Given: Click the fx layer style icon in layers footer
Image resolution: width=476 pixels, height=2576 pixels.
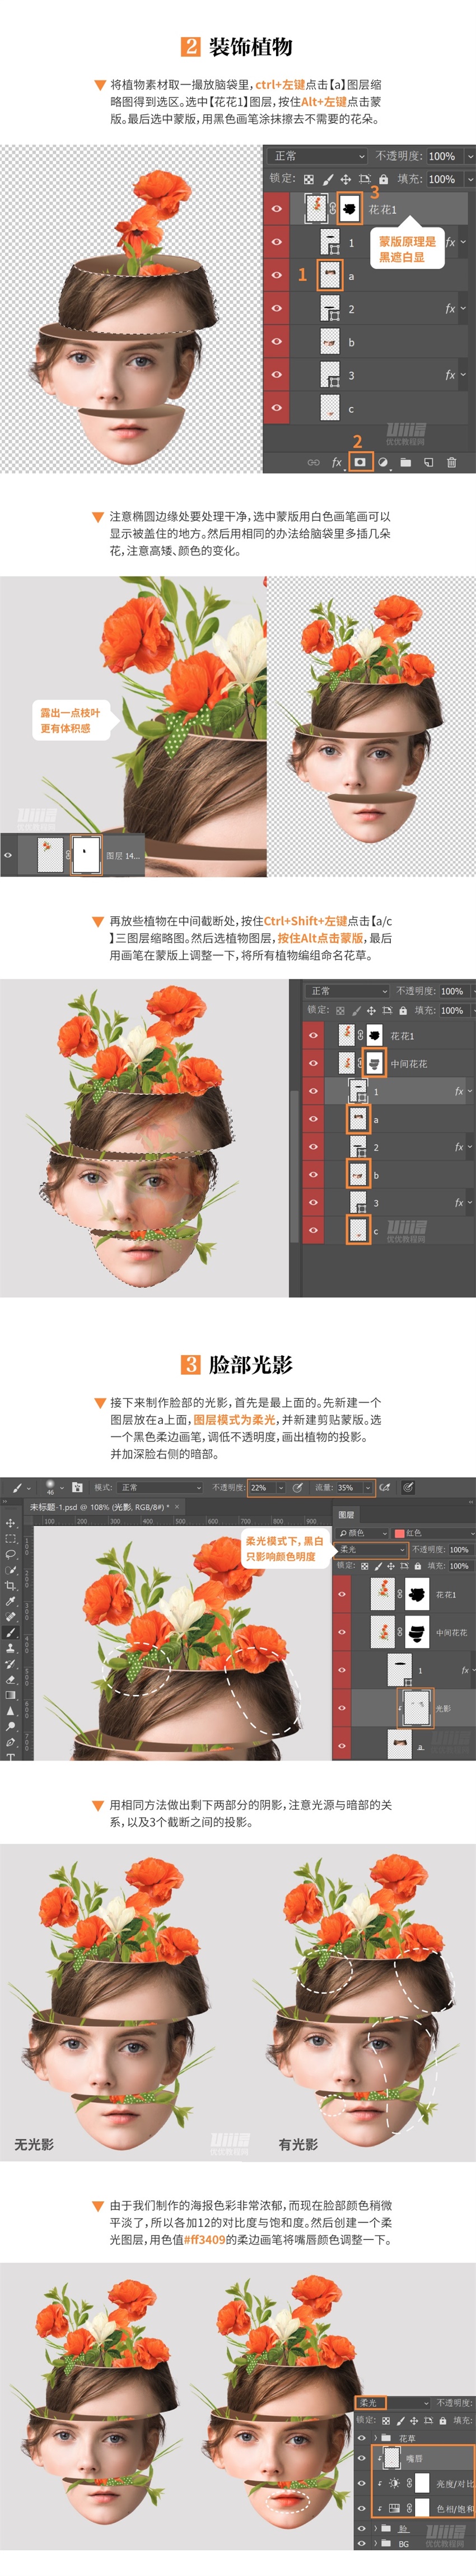Looking at the screenshot, I should point(337,463).
